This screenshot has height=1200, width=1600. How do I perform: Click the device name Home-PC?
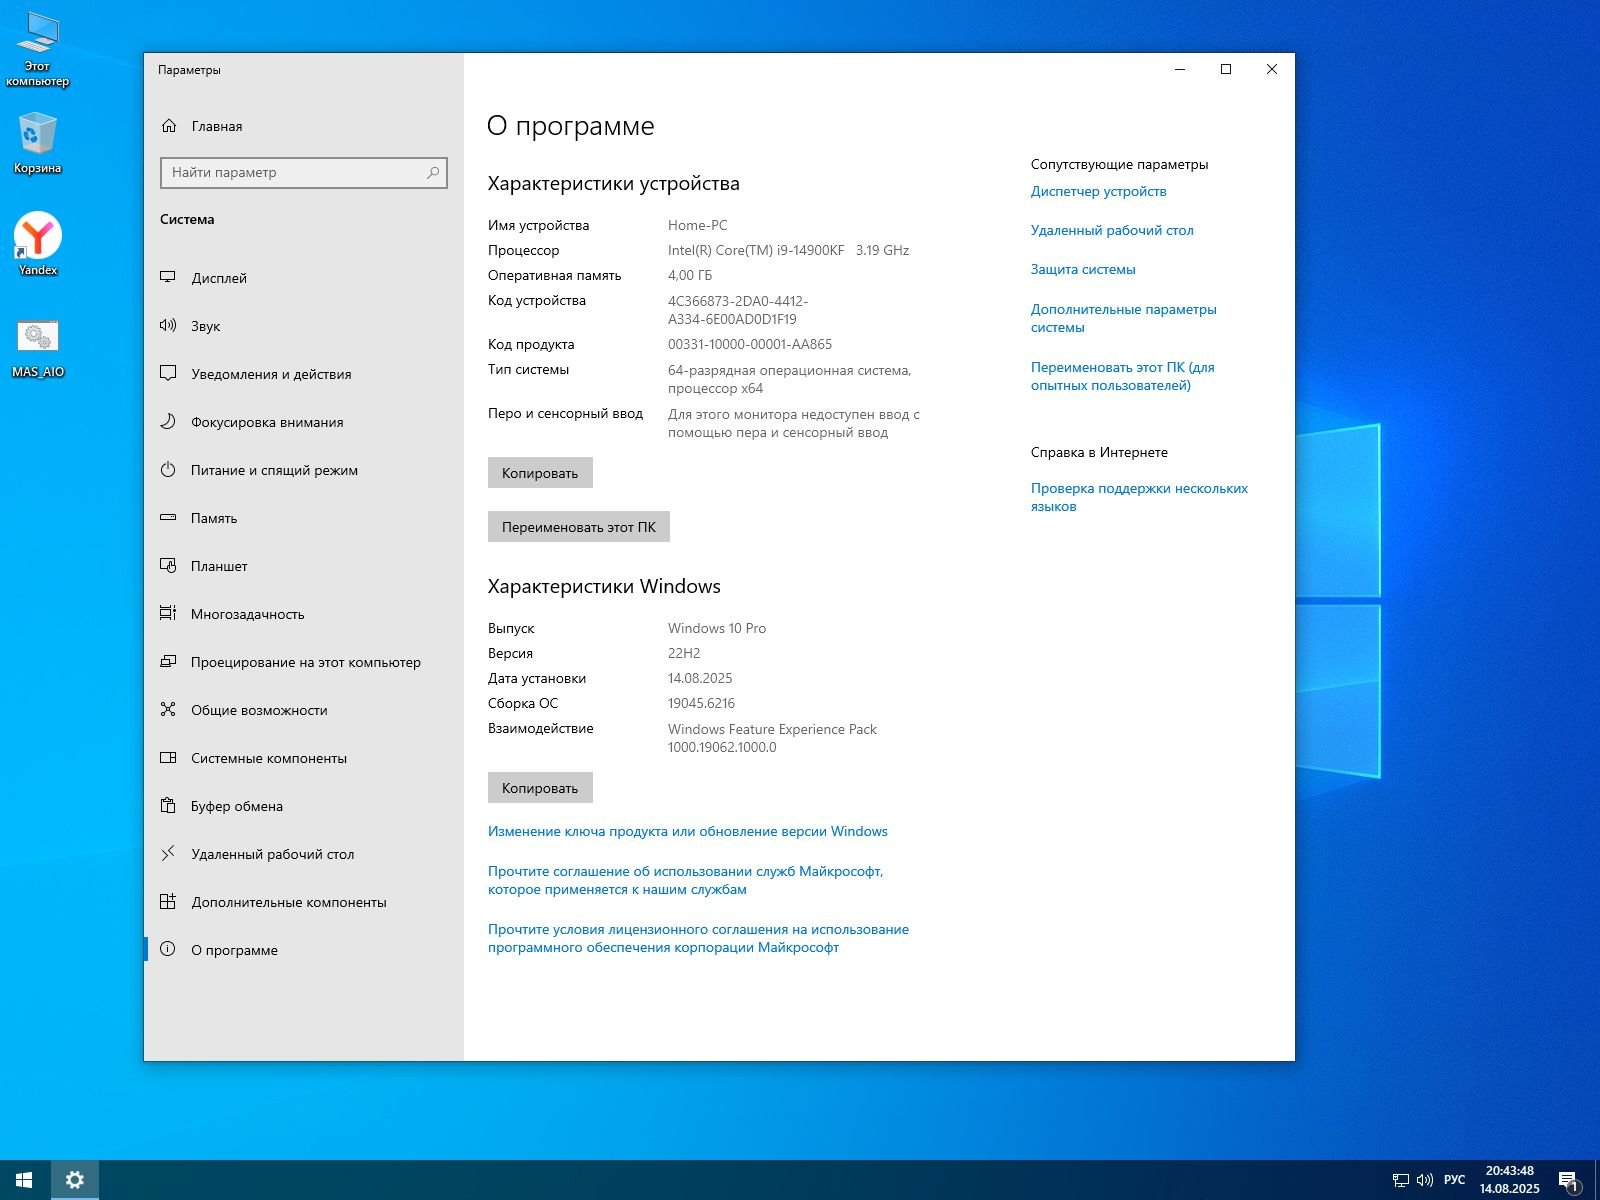click(x=698, y=225)
